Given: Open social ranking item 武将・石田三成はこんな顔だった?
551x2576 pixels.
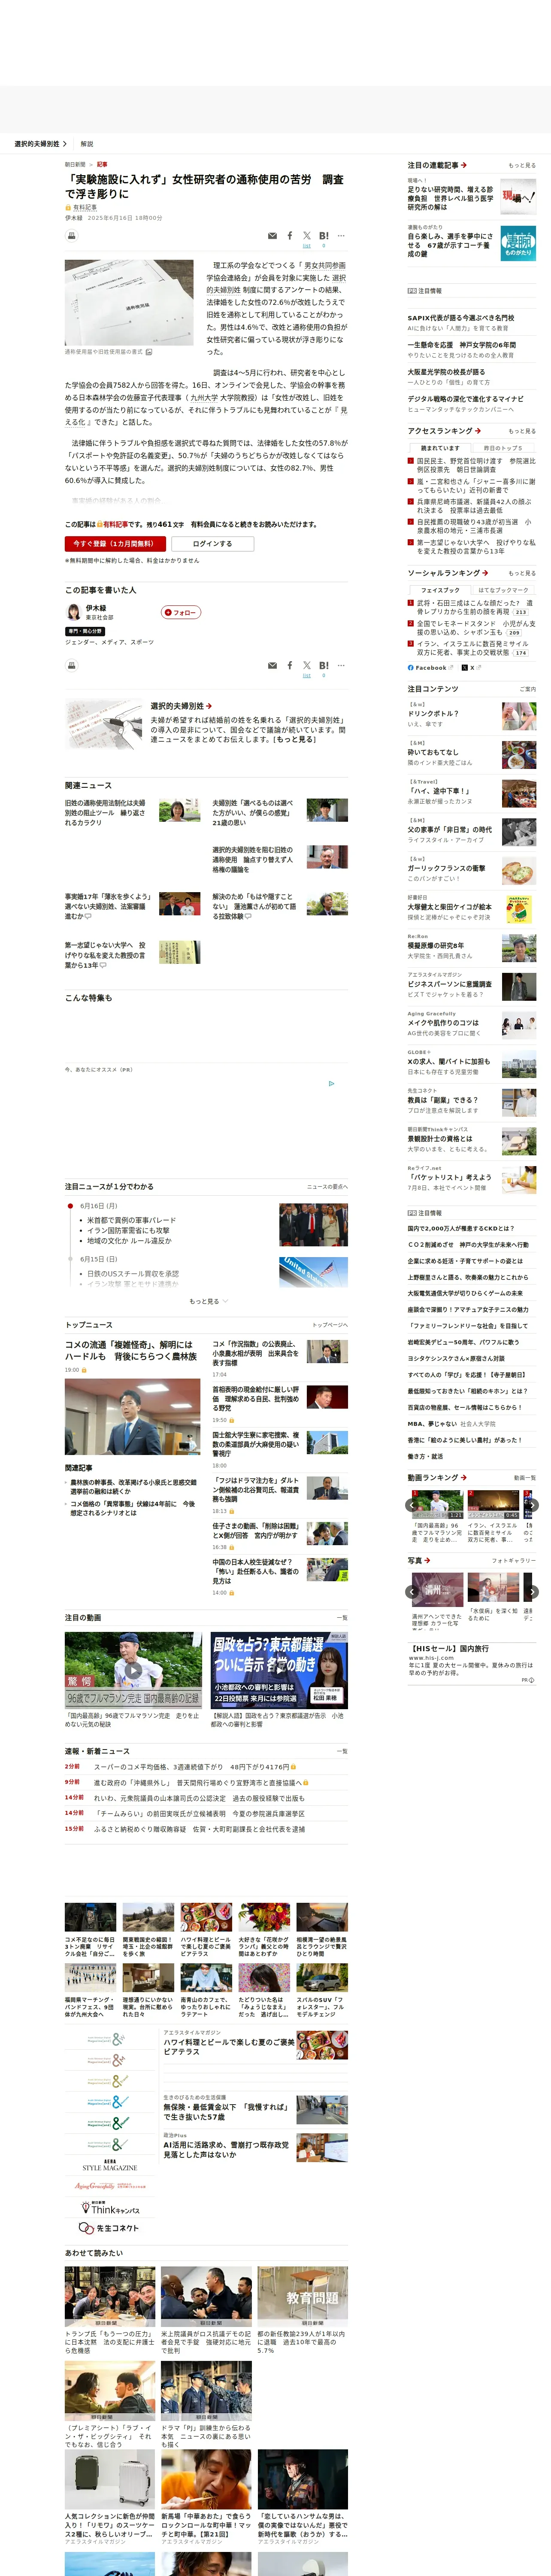Looking at the screenshot, I should click(475, 608).
